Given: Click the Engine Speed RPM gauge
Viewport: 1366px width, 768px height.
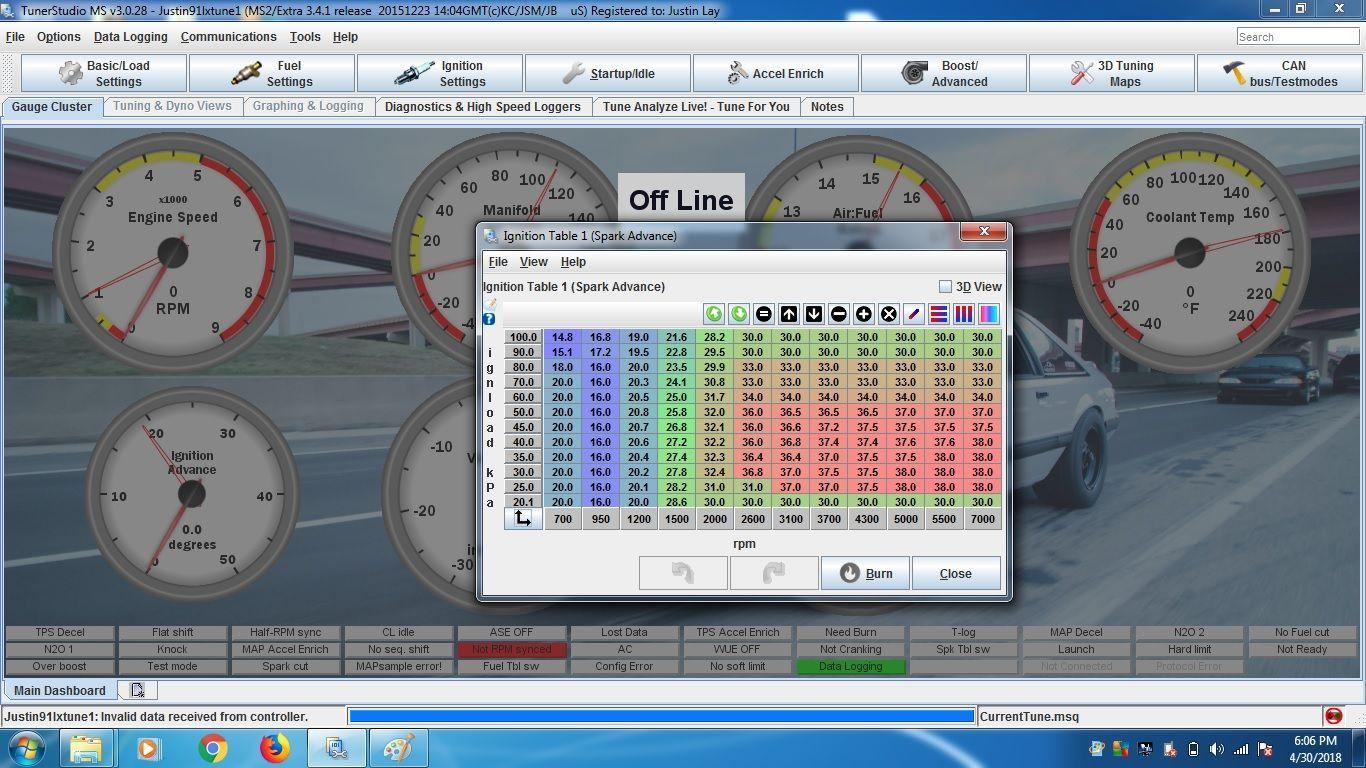Looking at the screenshot, I should tap(172, 251).
